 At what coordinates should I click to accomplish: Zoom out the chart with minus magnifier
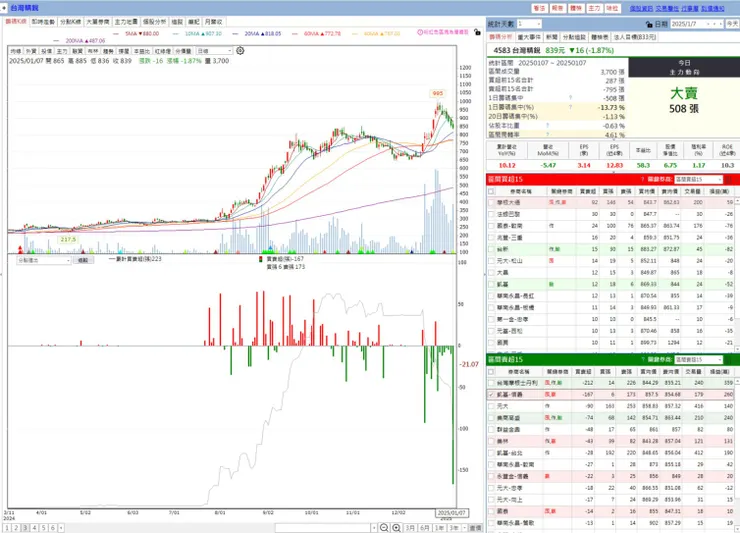point(384,528)
